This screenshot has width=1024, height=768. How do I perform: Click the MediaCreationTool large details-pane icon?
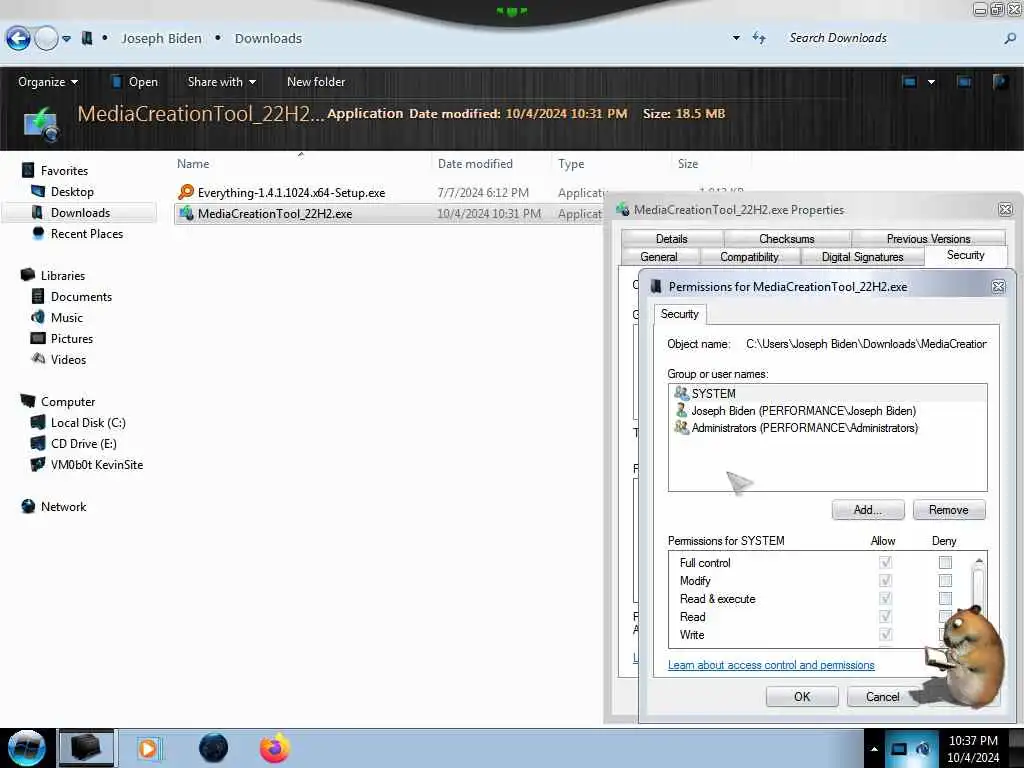point(42,124)
